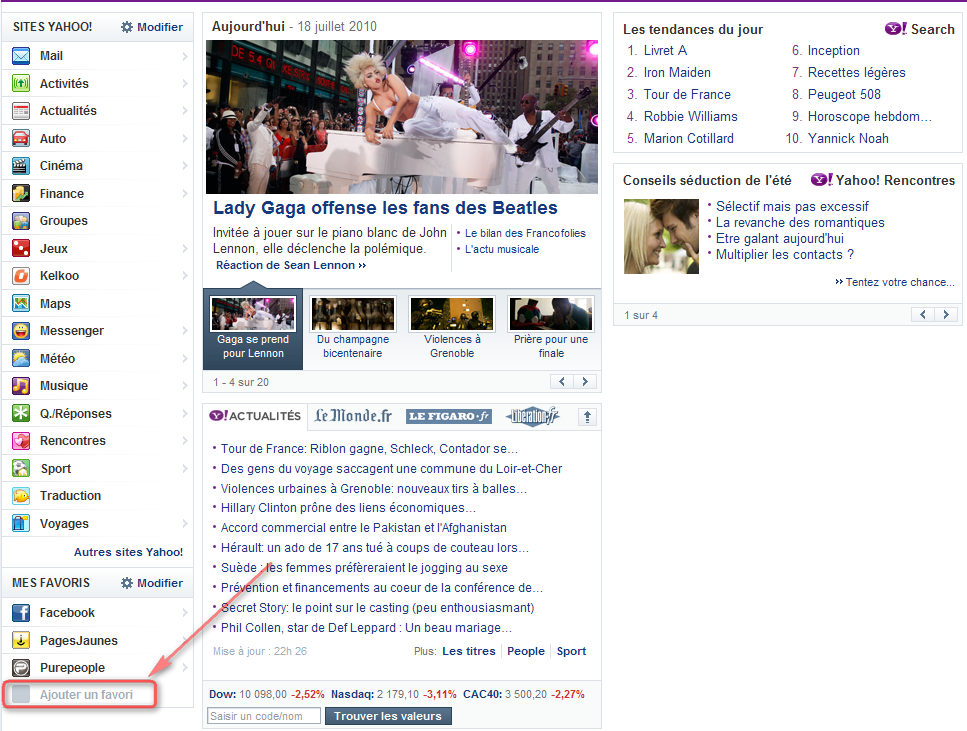Click Réaction de Sean Lennon link

point(291,265)
